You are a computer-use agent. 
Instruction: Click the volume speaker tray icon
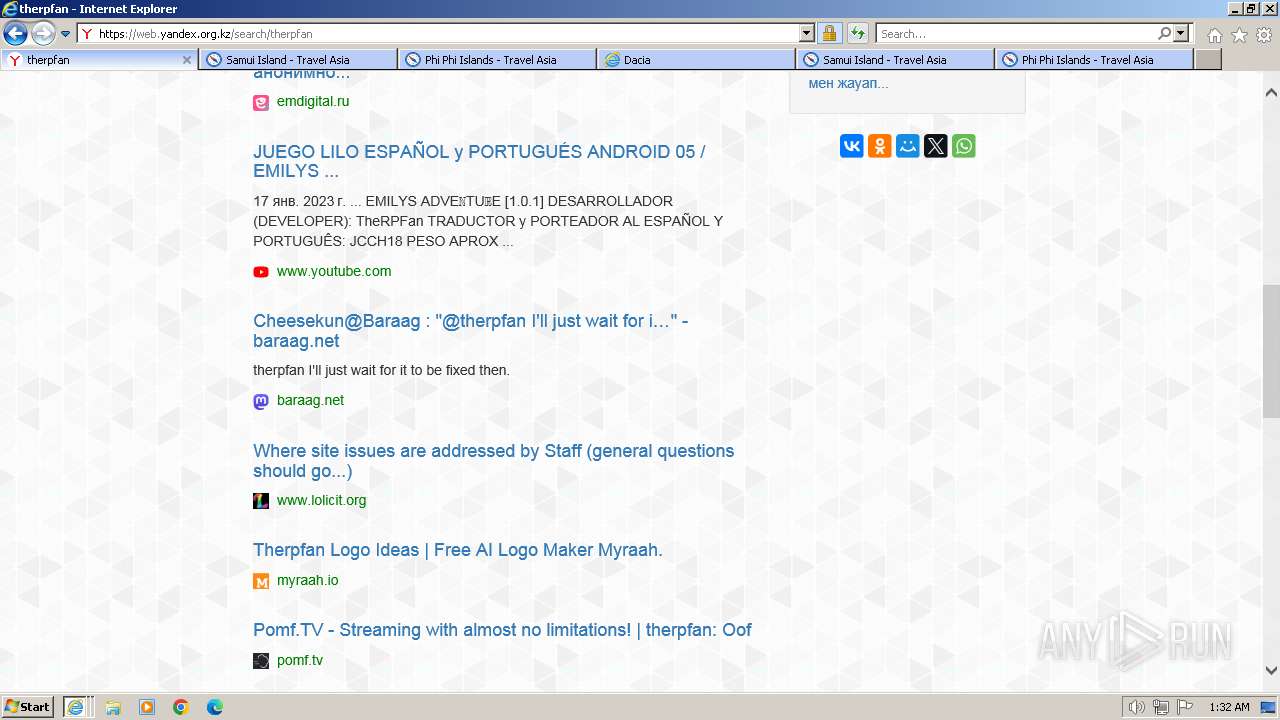1137,707
